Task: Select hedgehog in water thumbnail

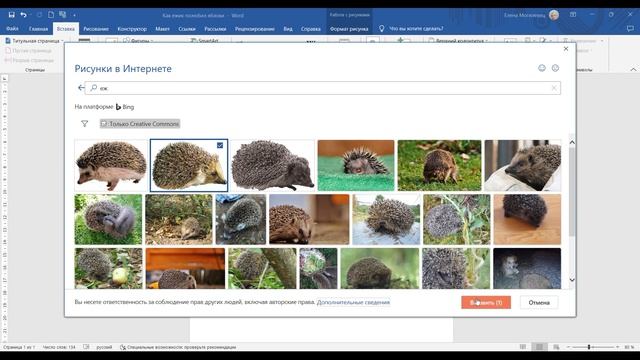Action: tap(386, 219)
